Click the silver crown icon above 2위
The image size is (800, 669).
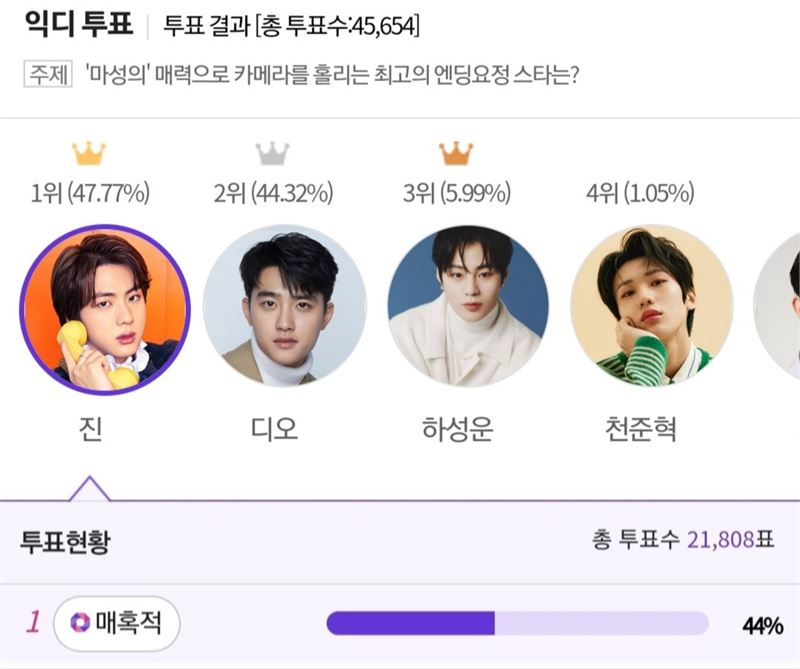click(272, 153)
